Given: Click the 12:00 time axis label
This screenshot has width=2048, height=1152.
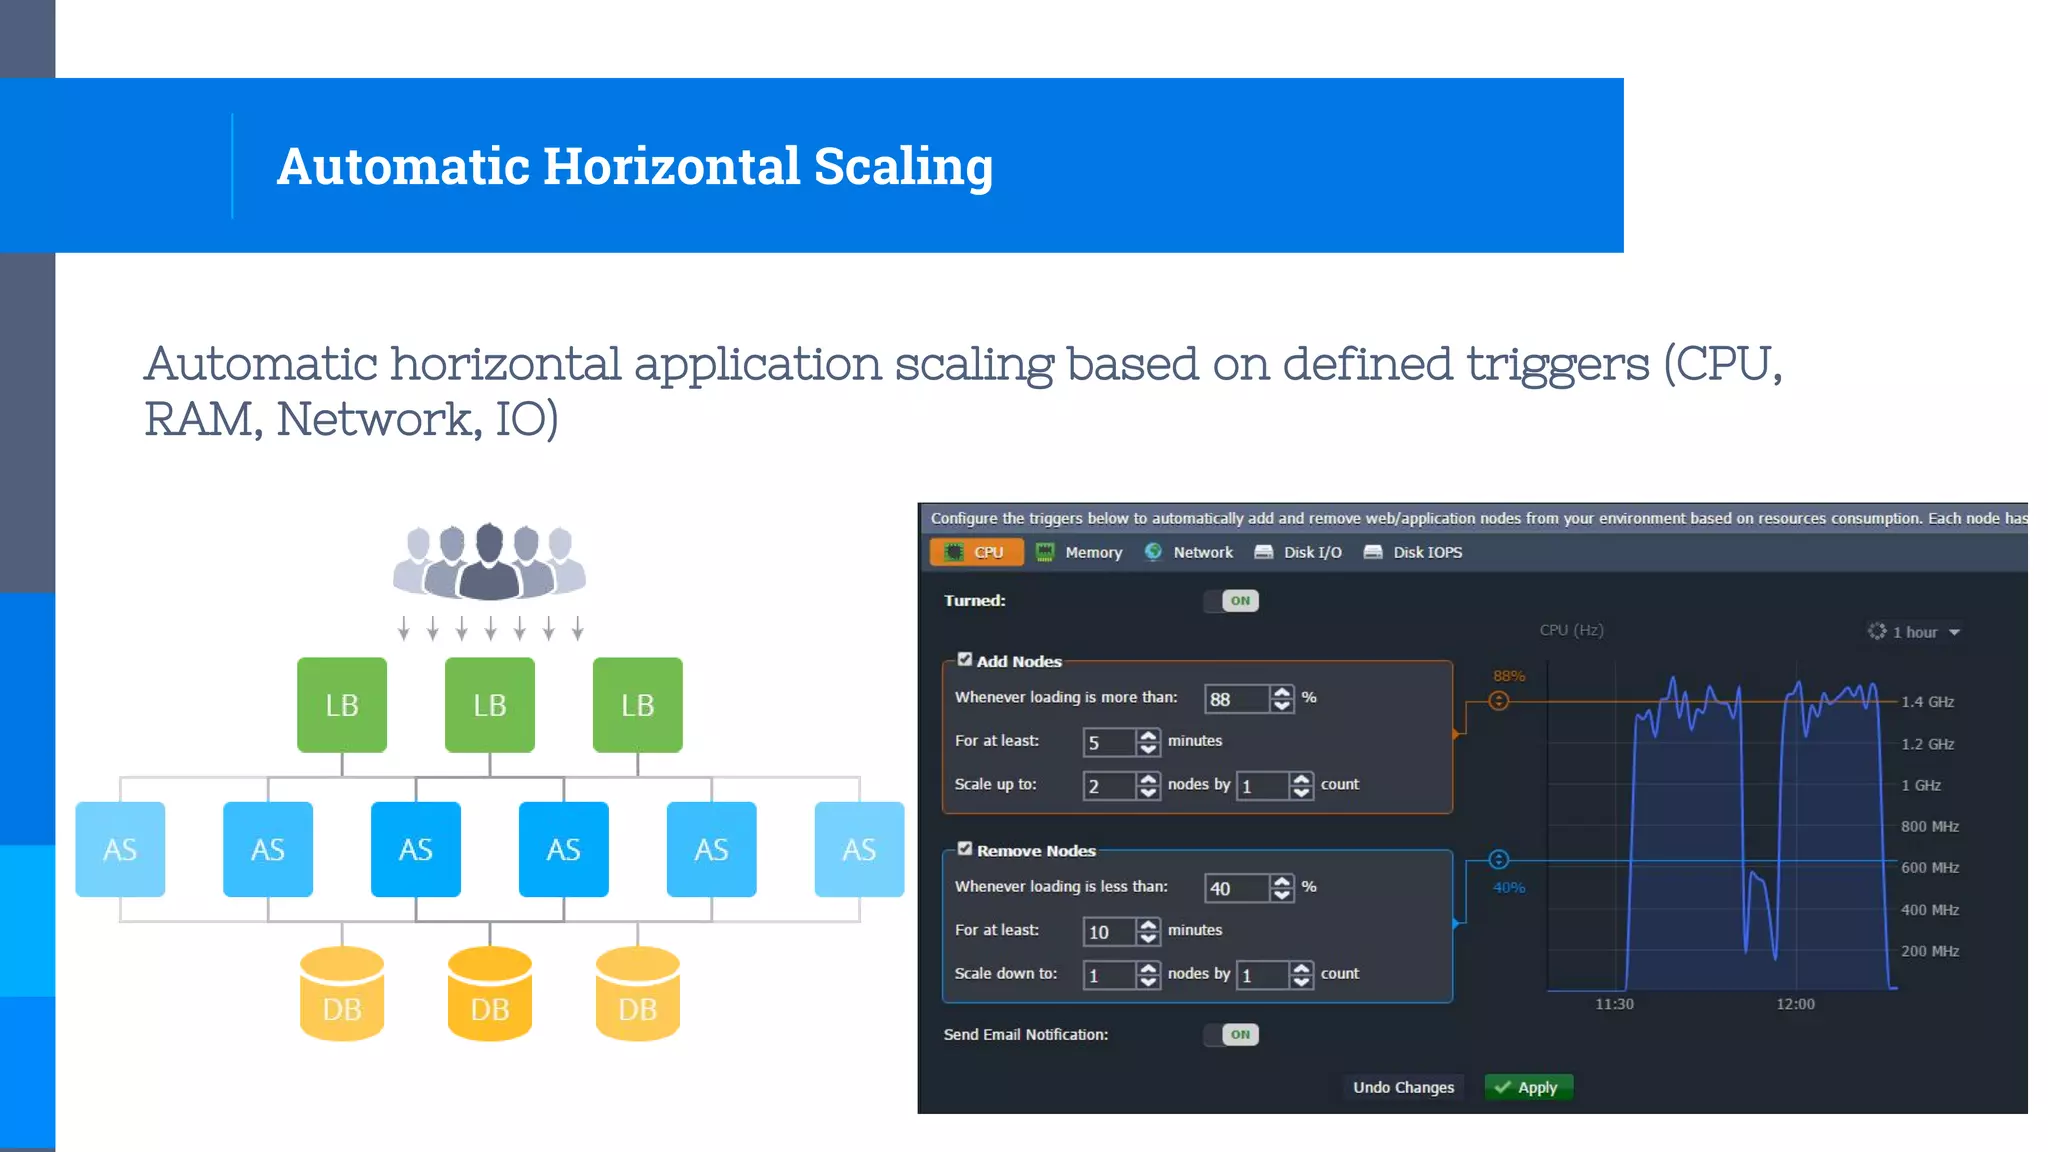Looking at the screenshot, I should pyautogui.click(x=1795, y=1004).
